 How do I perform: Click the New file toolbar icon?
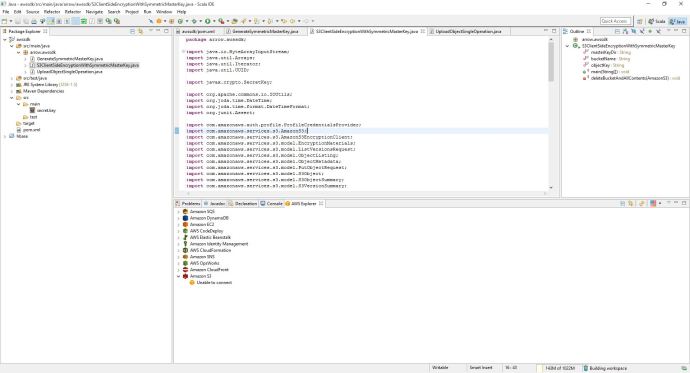4,21
